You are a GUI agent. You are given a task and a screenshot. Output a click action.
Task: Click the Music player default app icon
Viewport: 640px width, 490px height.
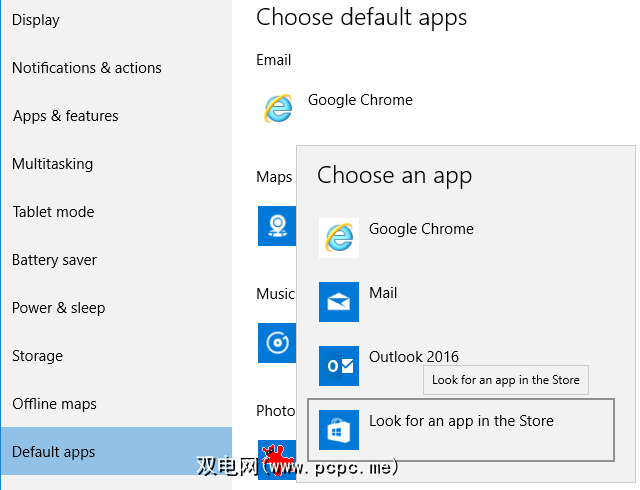275,342
